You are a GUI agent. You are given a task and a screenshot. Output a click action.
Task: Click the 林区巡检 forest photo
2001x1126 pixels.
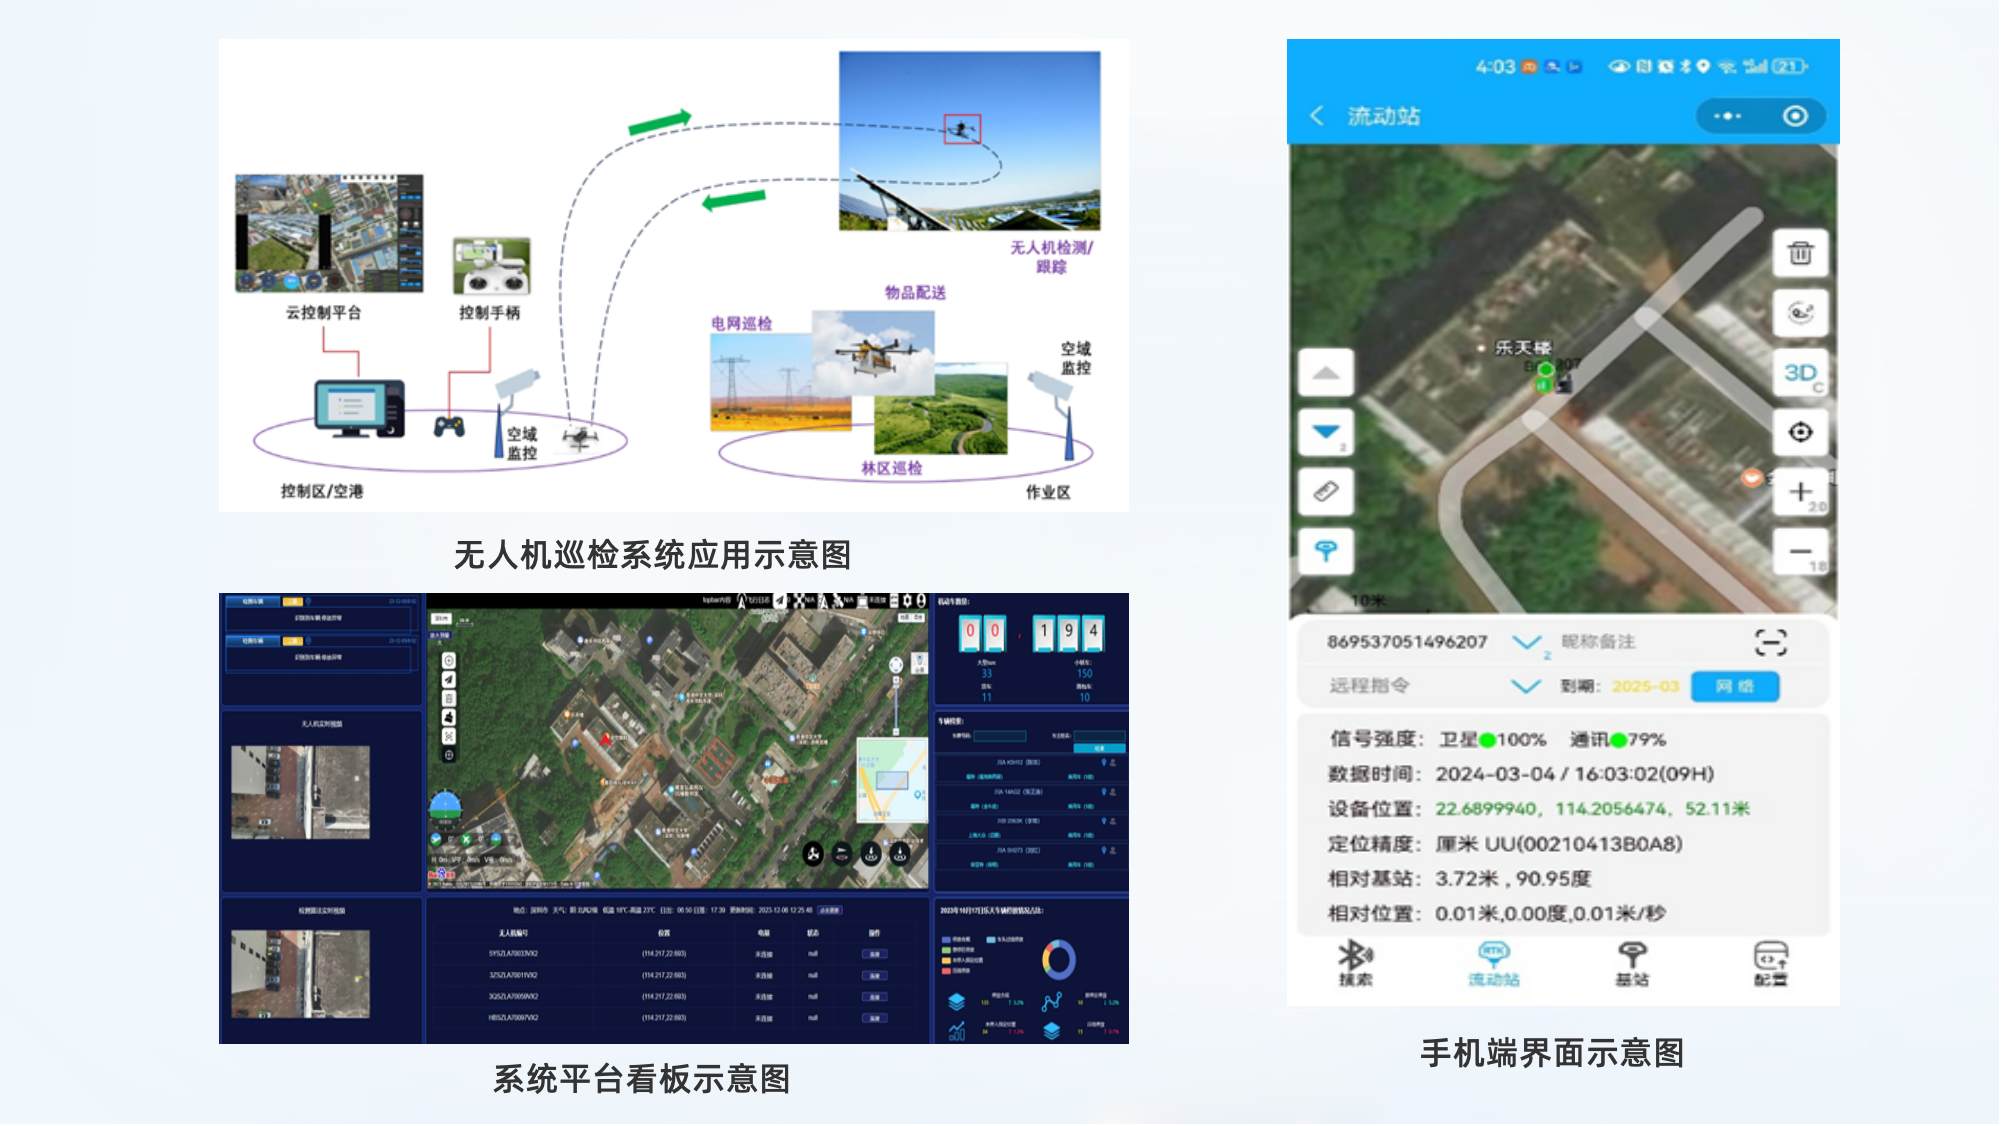[940, 409]
